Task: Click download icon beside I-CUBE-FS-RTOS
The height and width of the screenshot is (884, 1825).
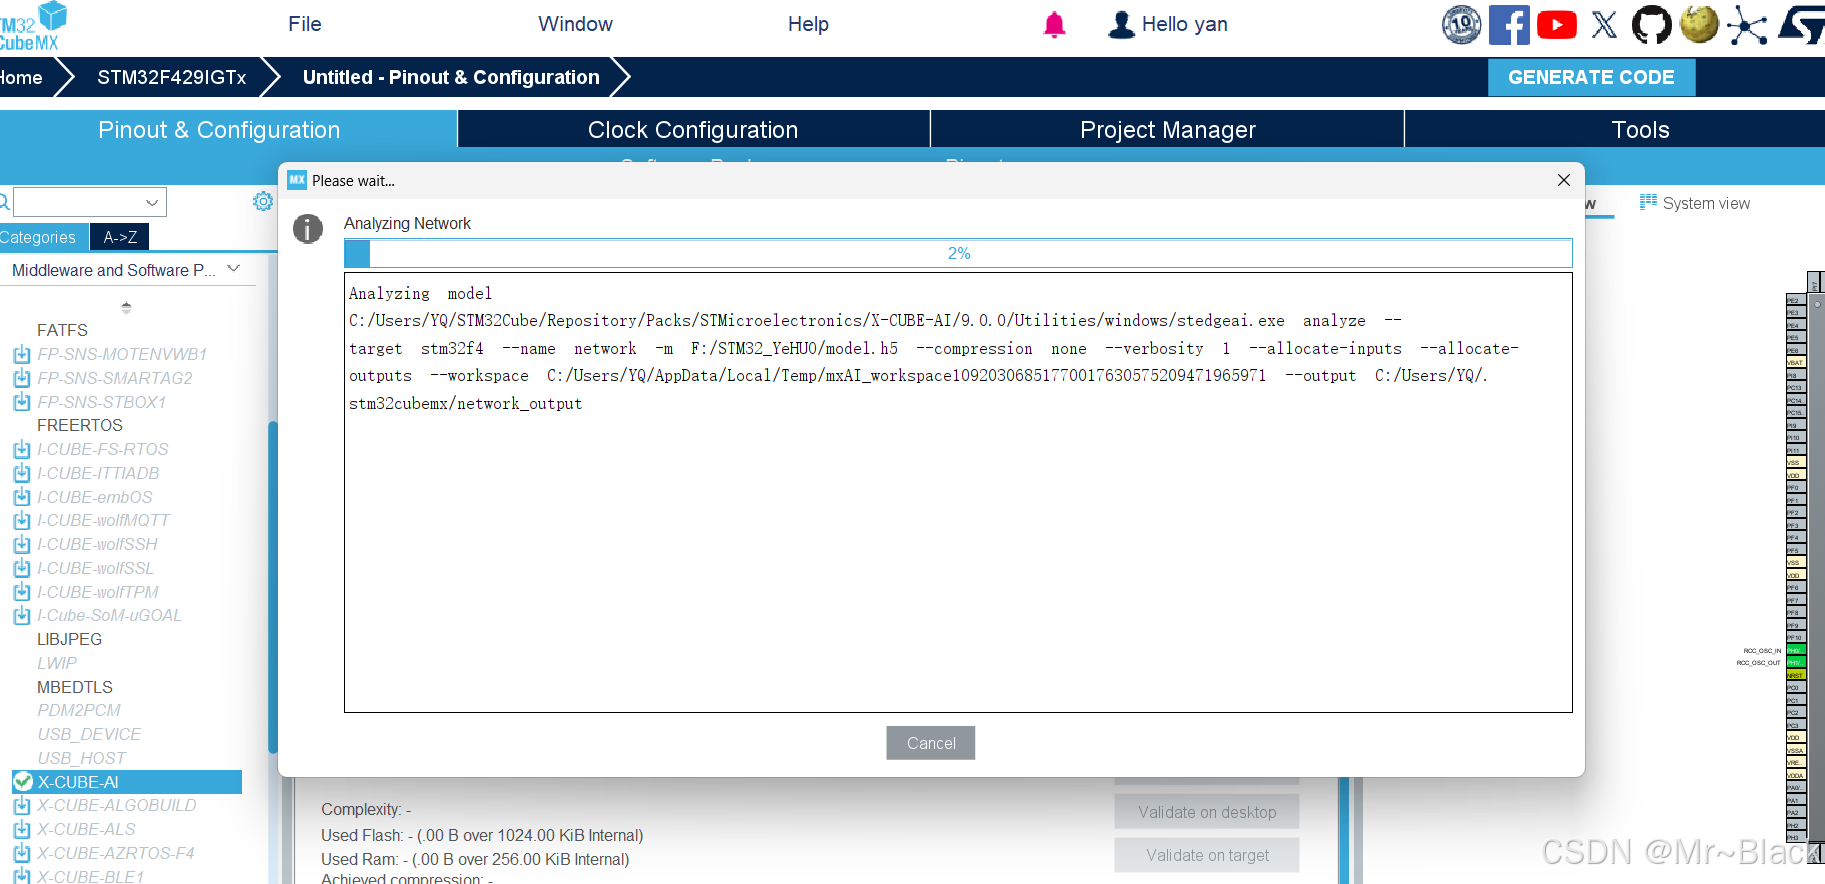Action: coord(22,449)
